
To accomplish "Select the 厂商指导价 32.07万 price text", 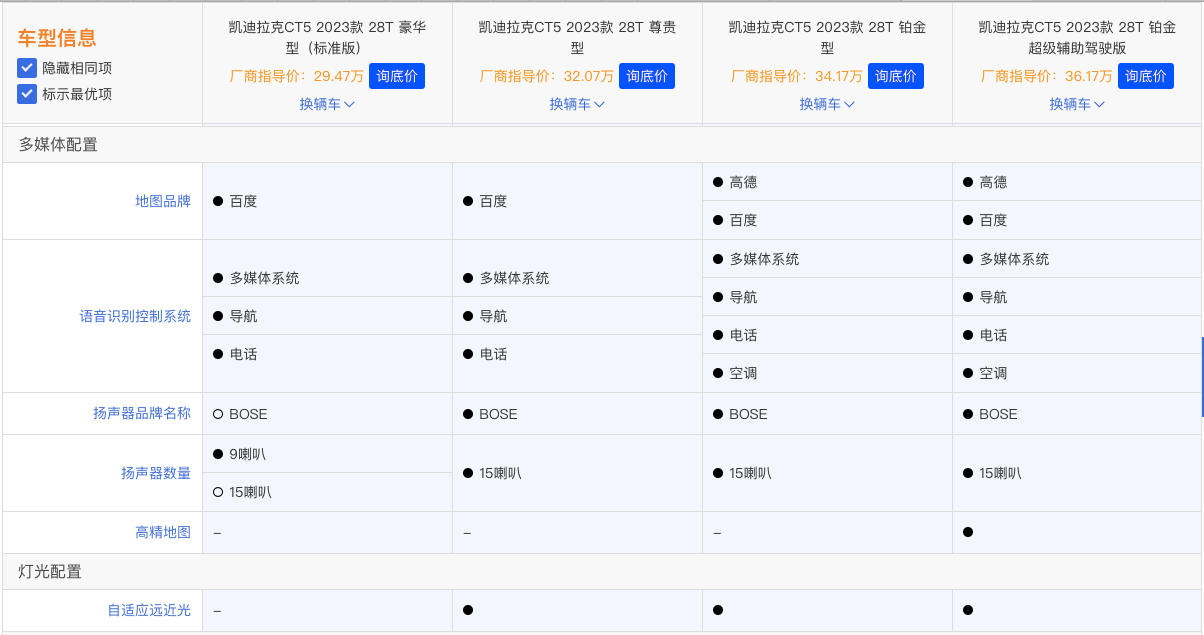I will pos(547,76).
